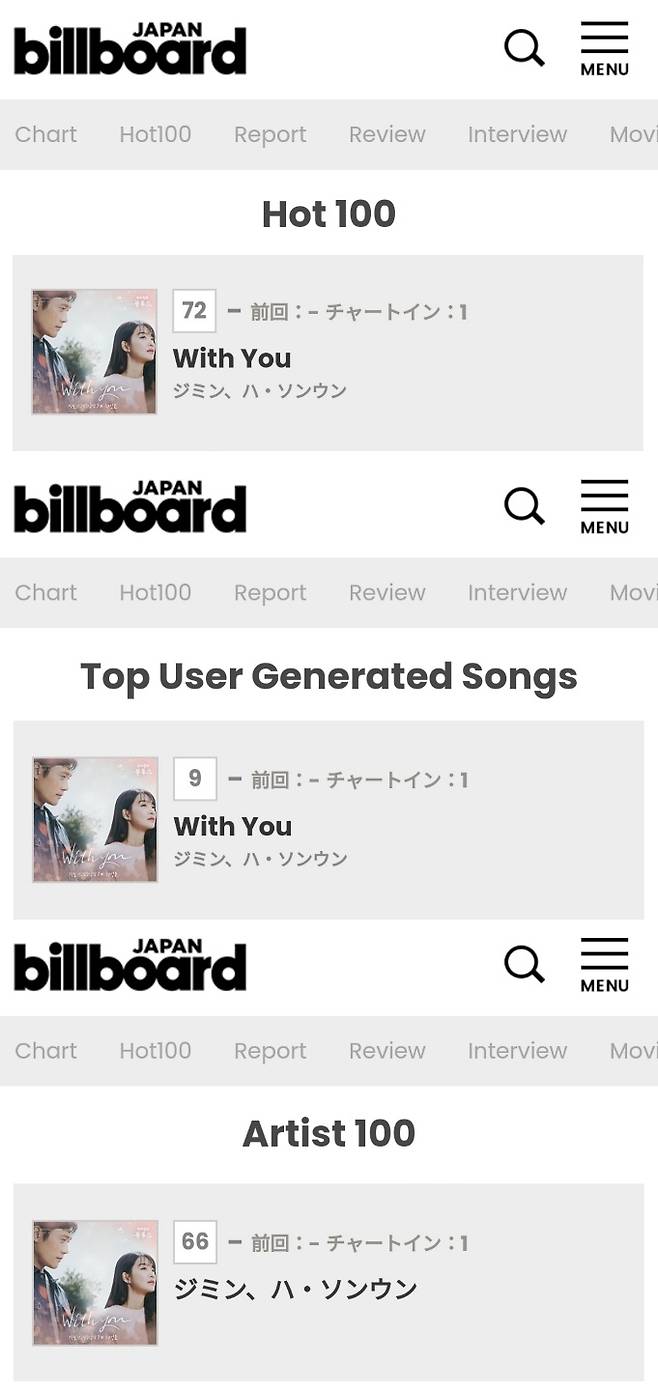
Task: Open With You song title ranked 72
Action: point(232,358)
